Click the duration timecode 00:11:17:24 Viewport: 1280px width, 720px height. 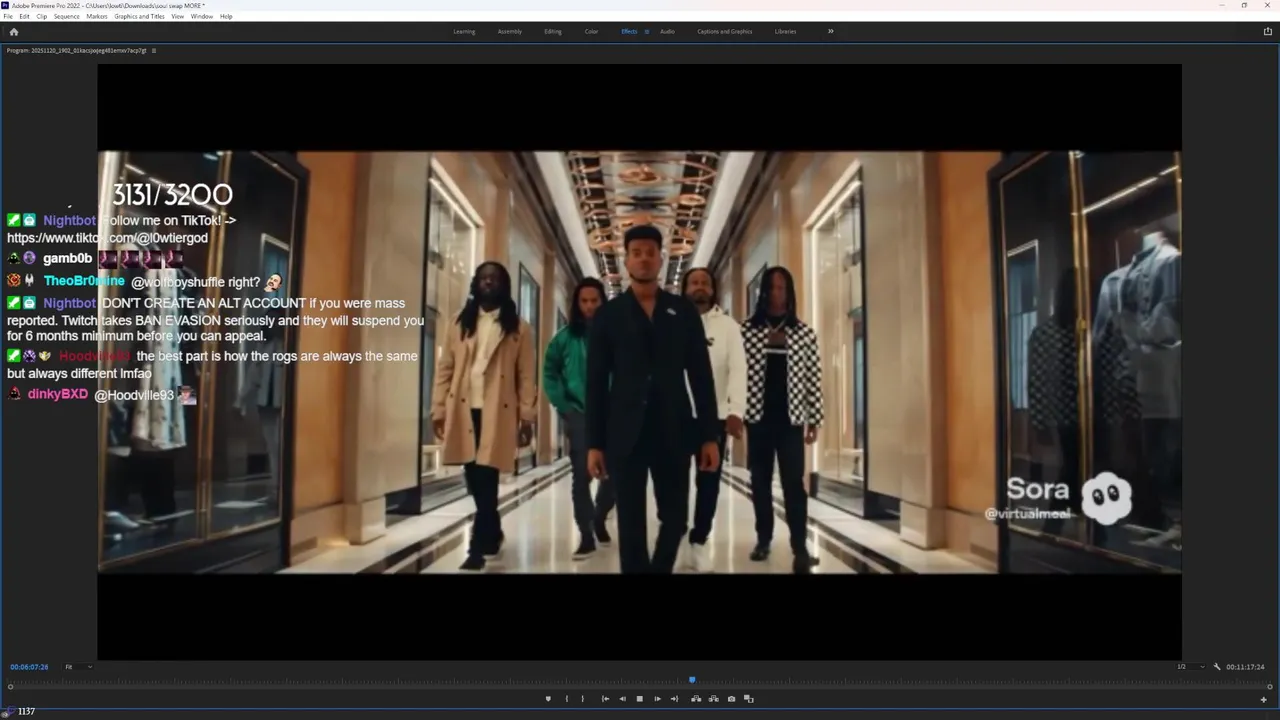1246,667
